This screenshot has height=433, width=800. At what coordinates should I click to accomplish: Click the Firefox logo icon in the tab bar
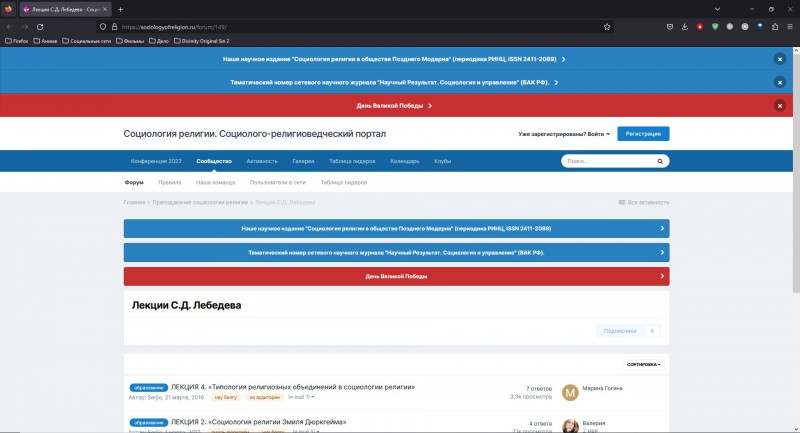[8, 9]
